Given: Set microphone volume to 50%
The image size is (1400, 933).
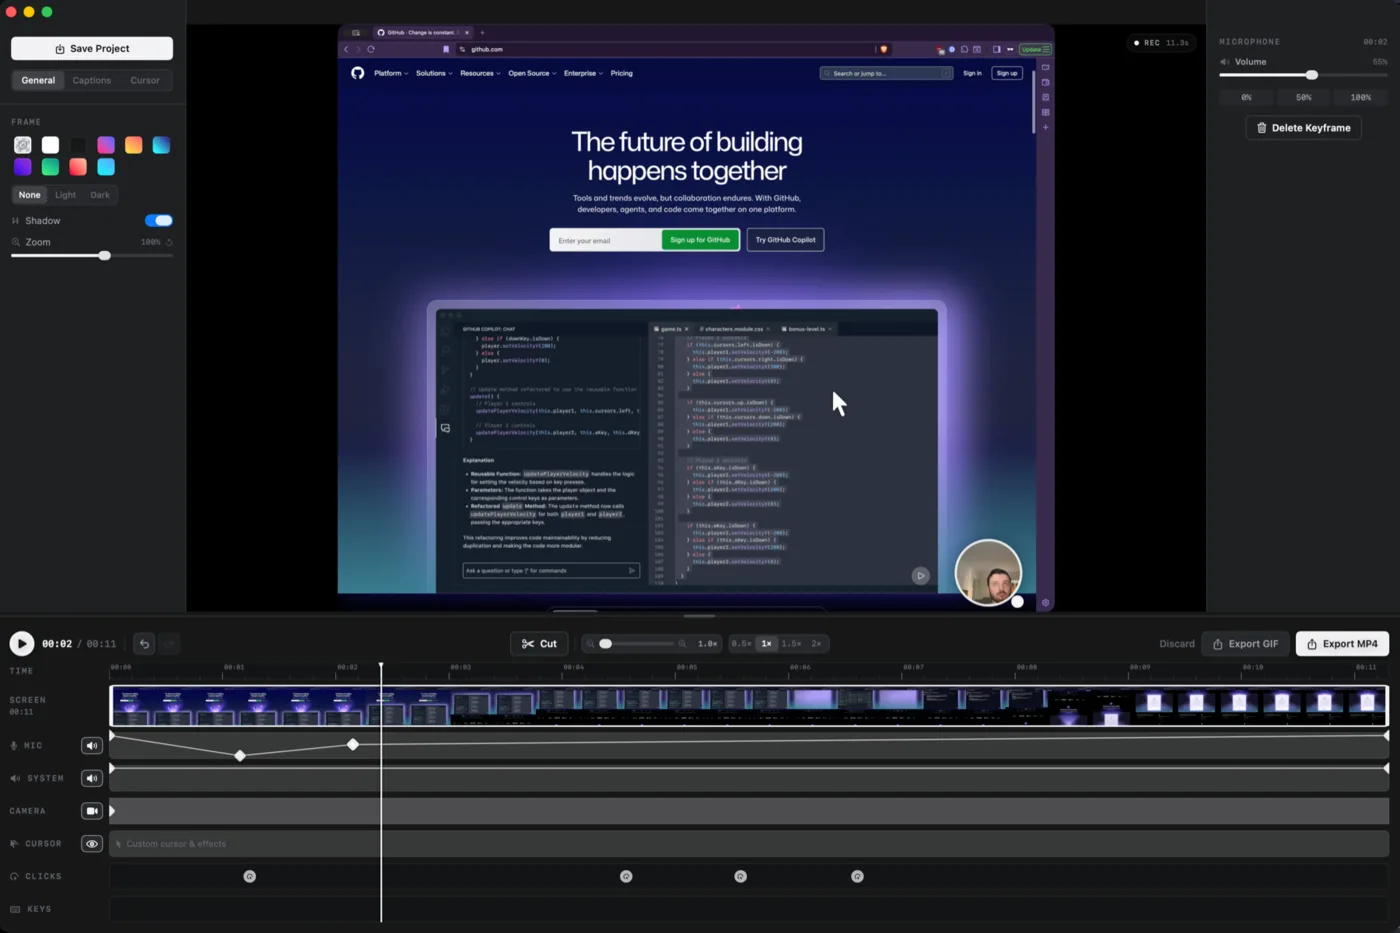Looking at the screenshot, I should click(1303, 97).
